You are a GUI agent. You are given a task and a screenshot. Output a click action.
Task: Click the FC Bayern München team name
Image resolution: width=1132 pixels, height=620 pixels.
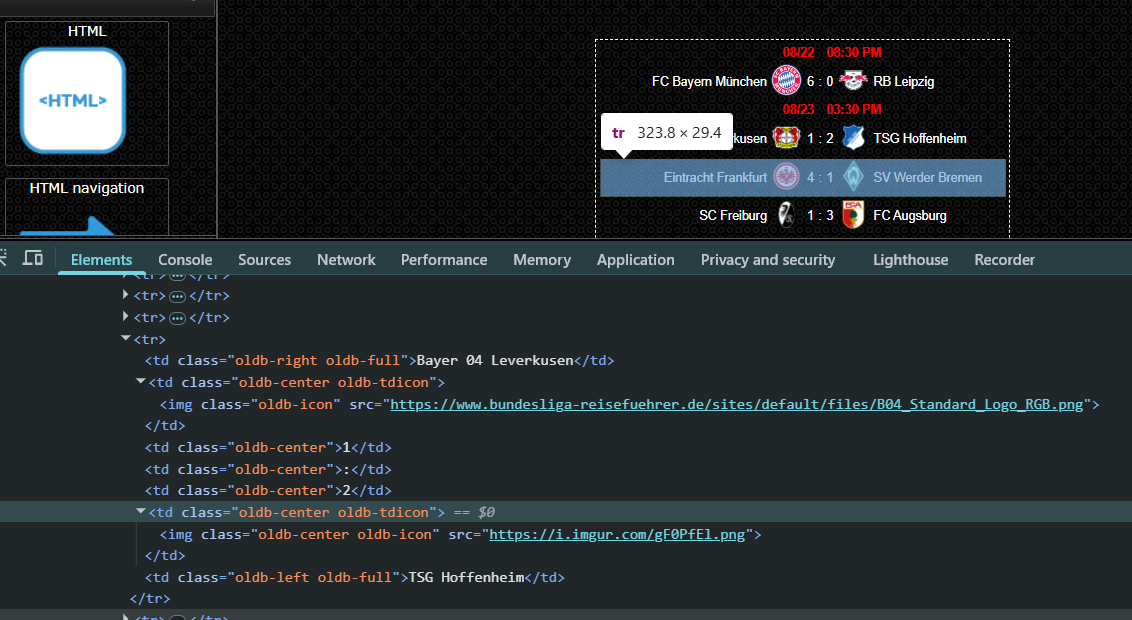click(709, 82)
